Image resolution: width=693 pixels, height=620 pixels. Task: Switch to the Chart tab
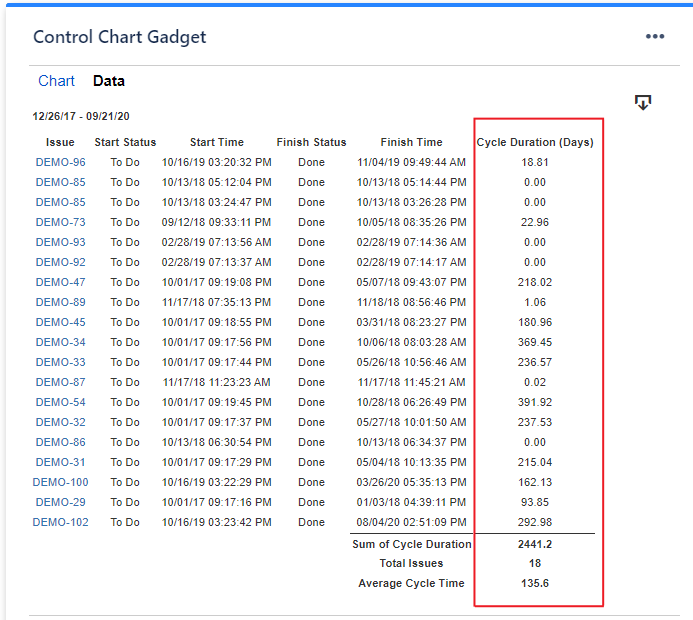click(x=56, y=81)
